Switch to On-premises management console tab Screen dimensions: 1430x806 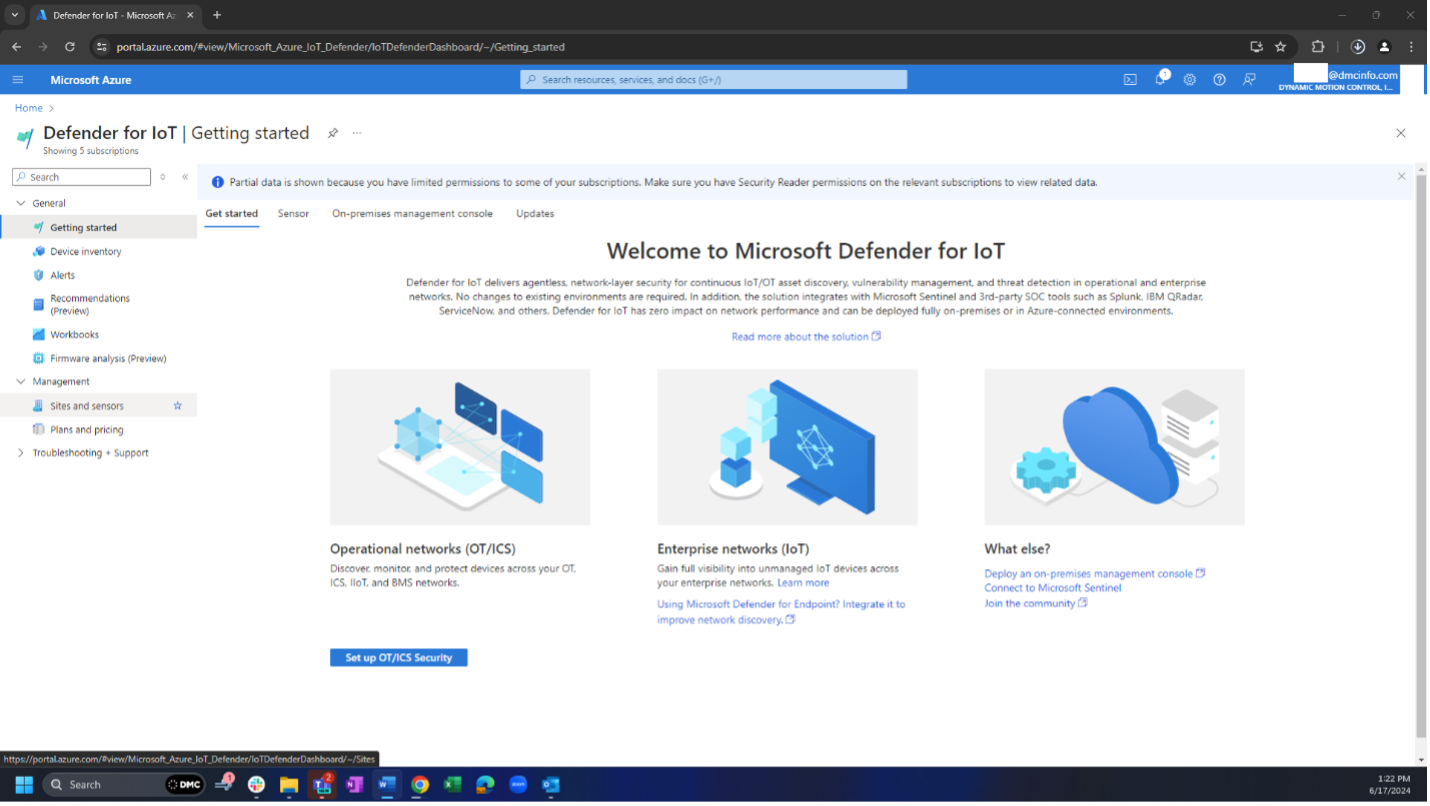[412, 214]
